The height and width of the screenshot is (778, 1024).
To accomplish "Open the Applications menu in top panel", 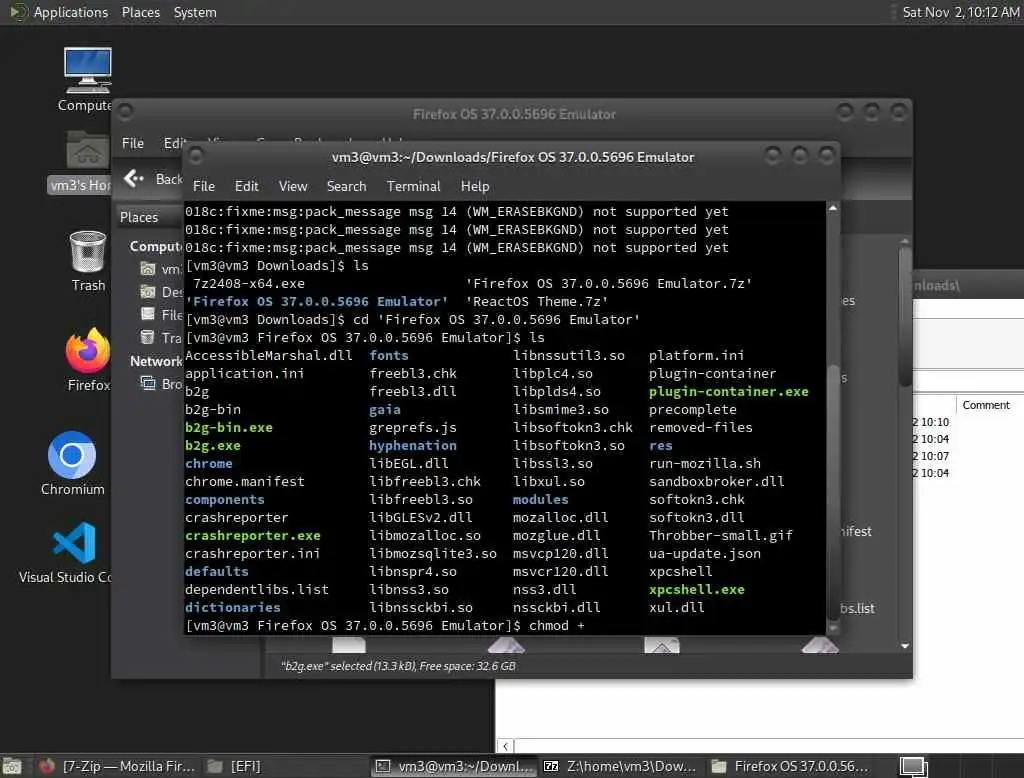I will pos(71,12).
